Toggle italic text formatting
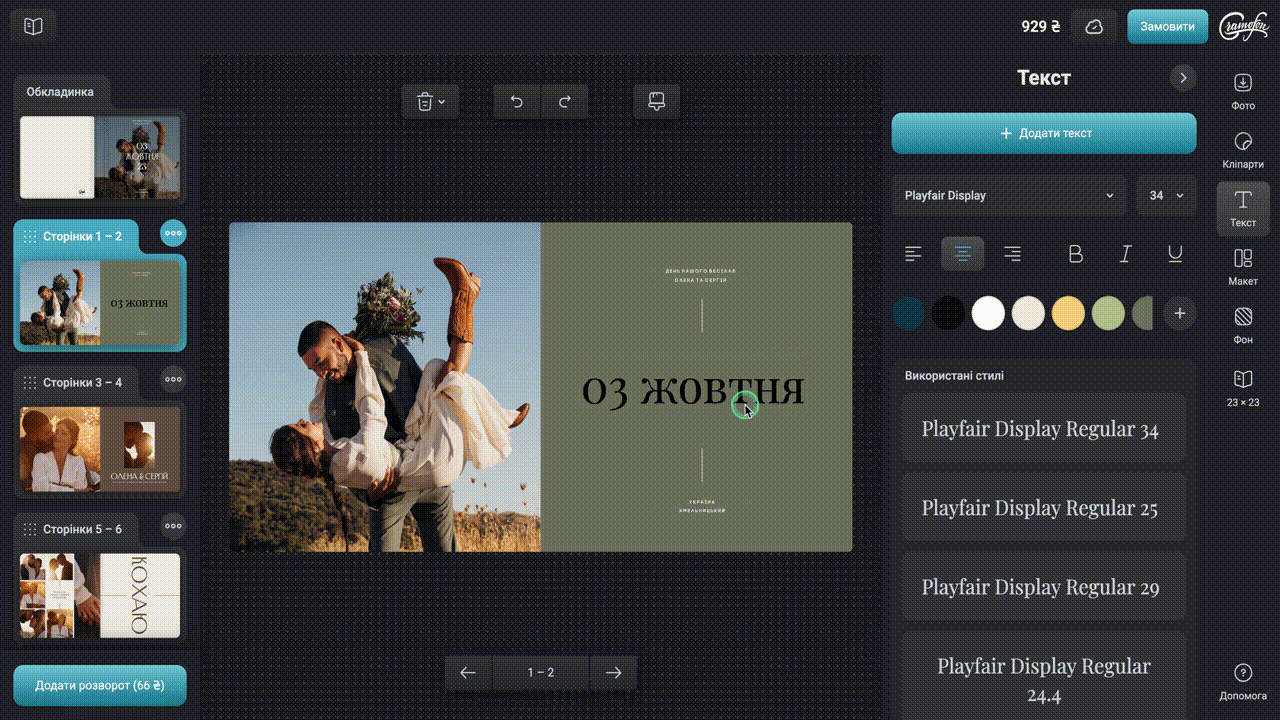 click(x=1125, y=254)
